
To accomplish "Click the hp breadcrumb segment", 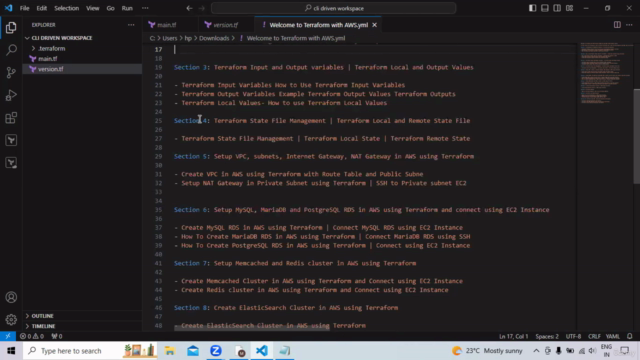I will click(x=188, y=38).
